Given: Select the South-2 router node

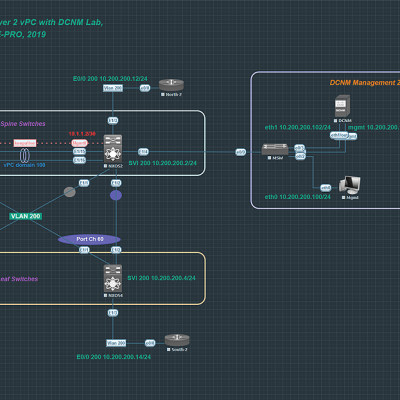Looking at the screenshot, I should 177,340.
